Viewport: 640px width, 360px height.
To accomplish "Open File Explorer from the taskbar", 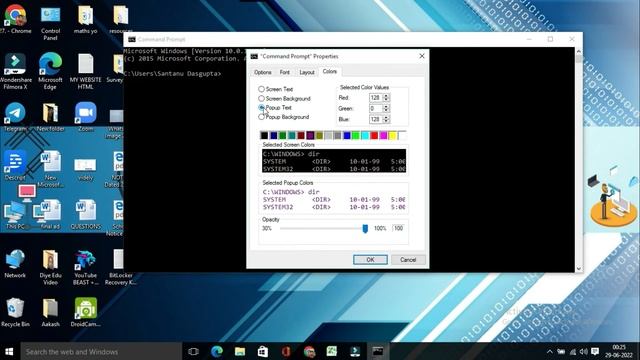I will tap(240, 351).
